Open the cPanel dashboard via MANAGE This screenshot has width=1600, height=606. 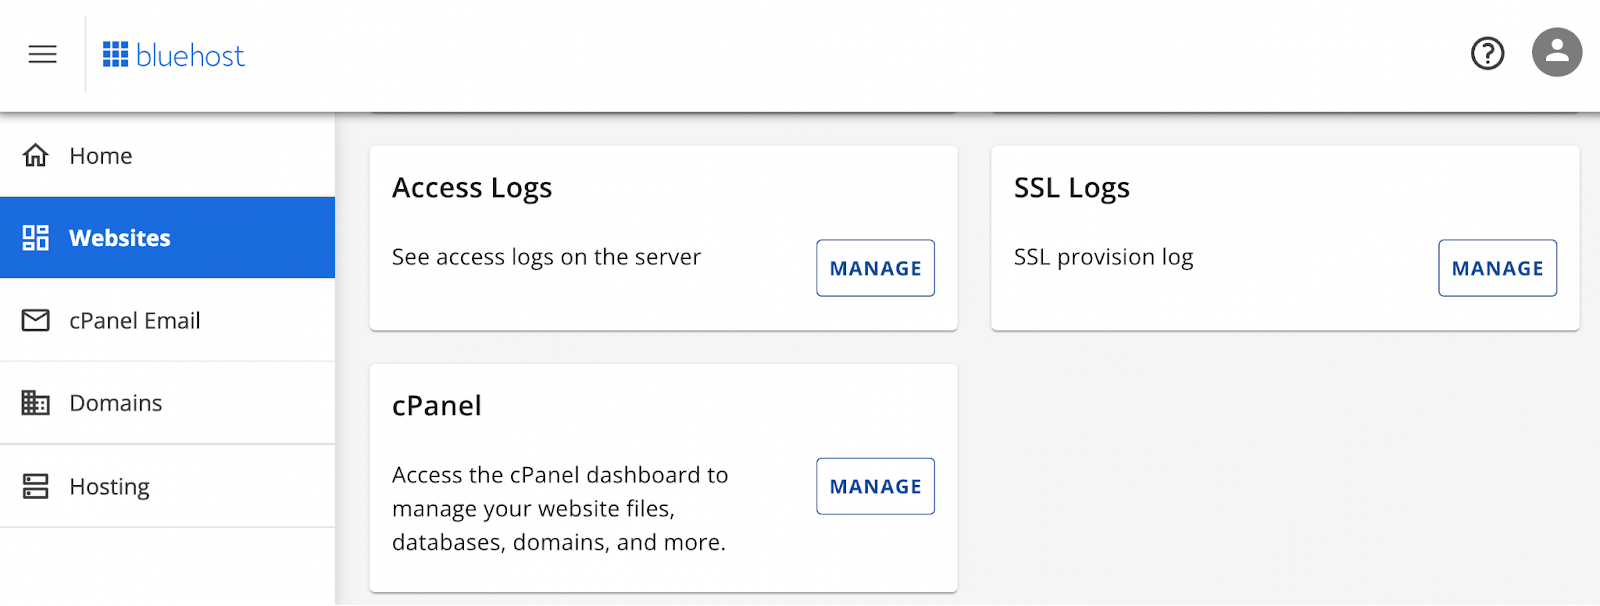(874, 486)
